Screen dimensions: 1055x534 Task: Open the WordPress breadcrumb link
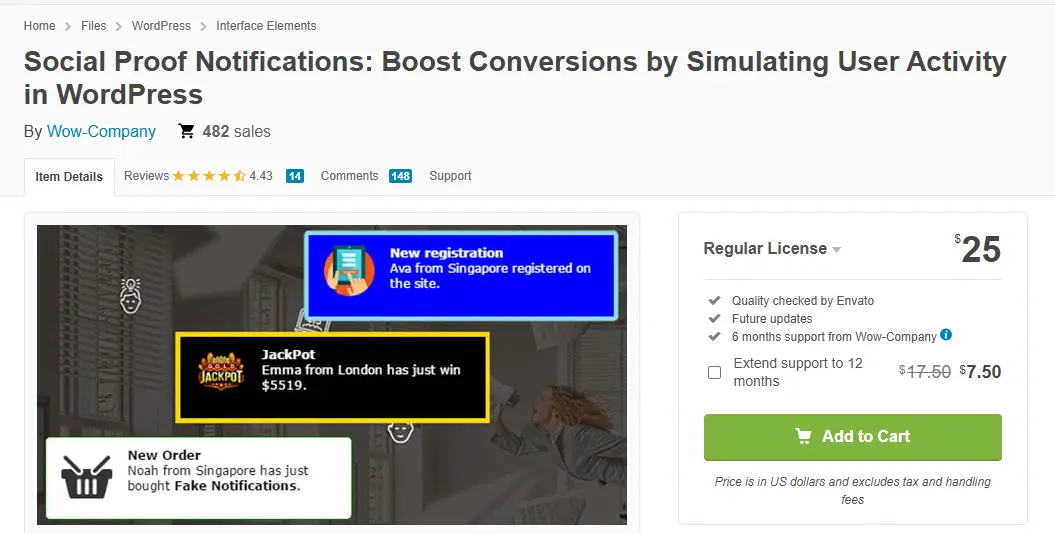[x=161, y=26]
